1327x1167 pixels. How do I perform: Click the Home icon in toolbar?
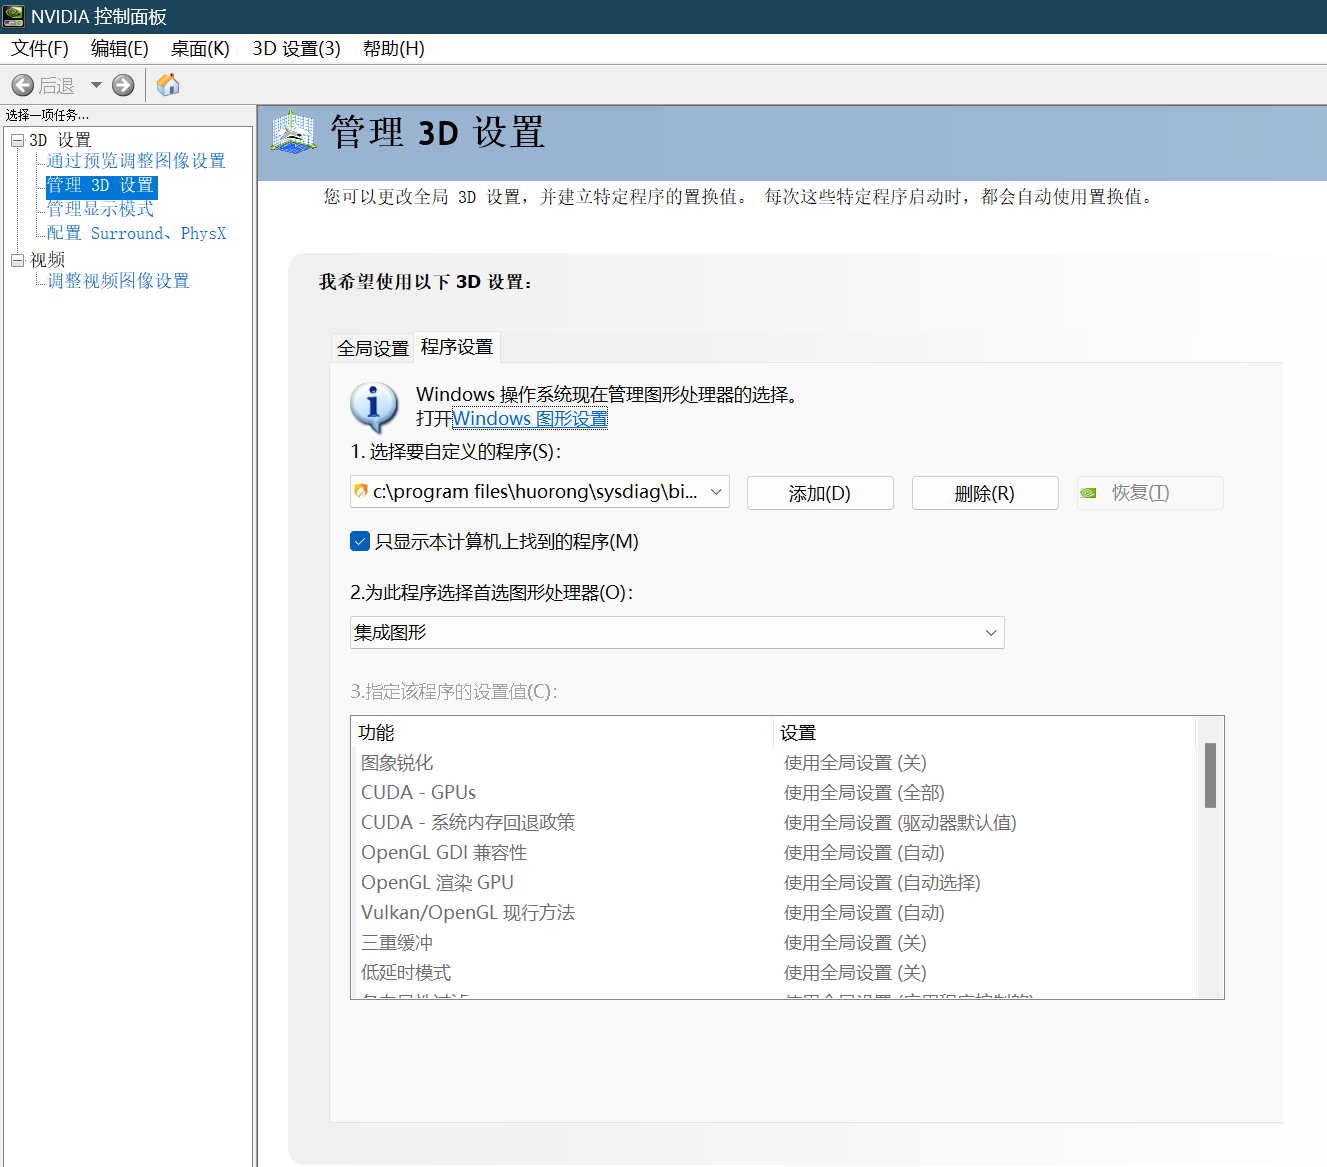[x=168, y=85]
